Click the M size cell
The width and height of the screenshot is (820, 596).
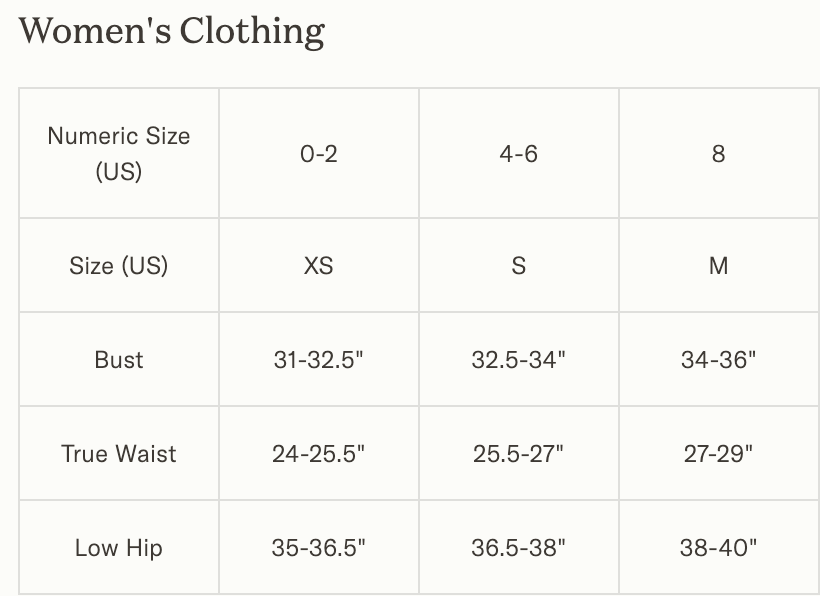coord(718,266)
